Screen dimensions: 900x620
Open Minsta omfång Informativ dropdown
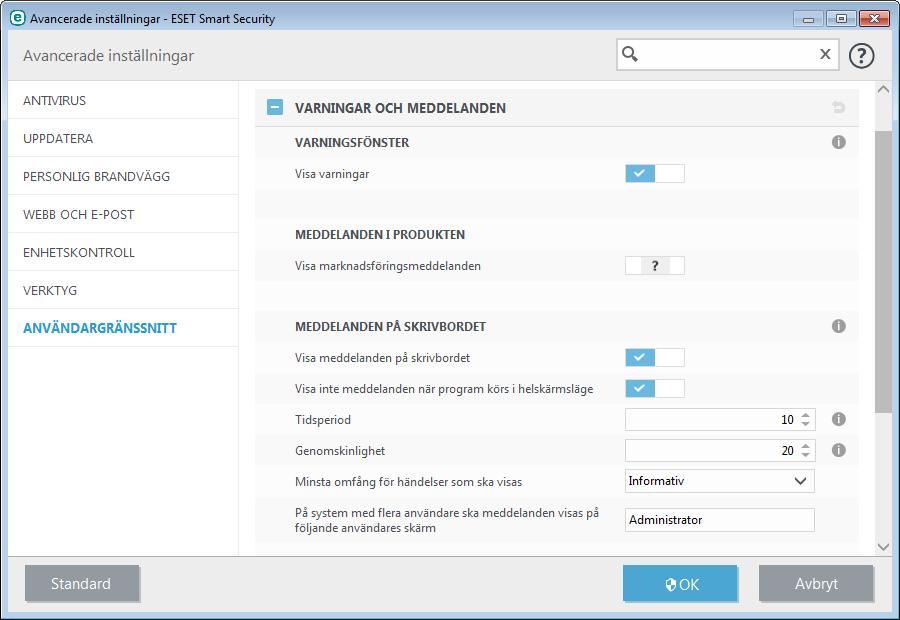719,481
